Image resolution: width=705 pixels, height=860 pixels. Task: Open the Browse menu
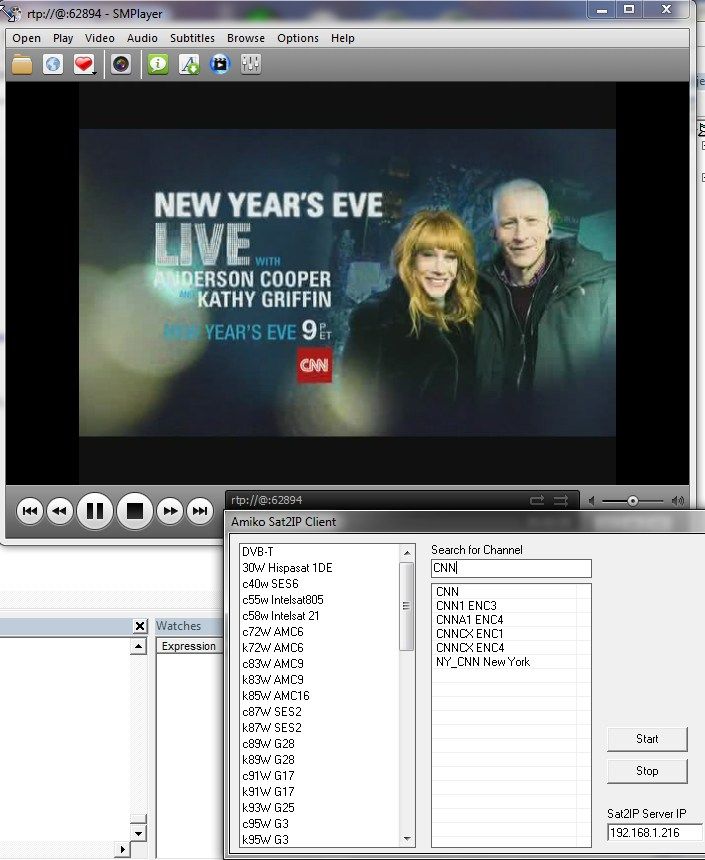point(246,38)
